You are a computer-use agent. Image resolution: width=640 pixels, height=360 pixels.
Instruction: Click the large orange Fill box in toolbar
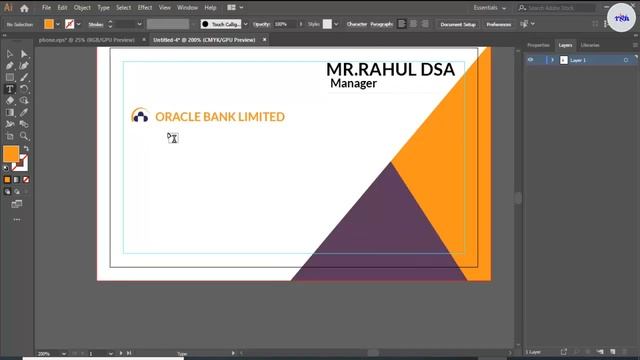pos(11,154)
